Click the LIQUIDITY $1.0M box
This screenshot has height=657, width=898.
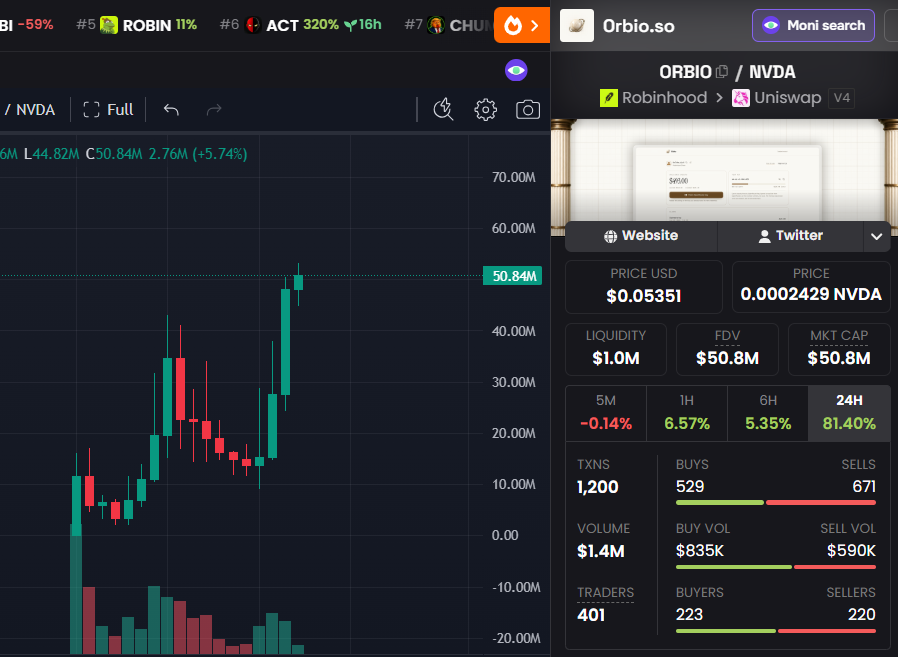point(616,349)
